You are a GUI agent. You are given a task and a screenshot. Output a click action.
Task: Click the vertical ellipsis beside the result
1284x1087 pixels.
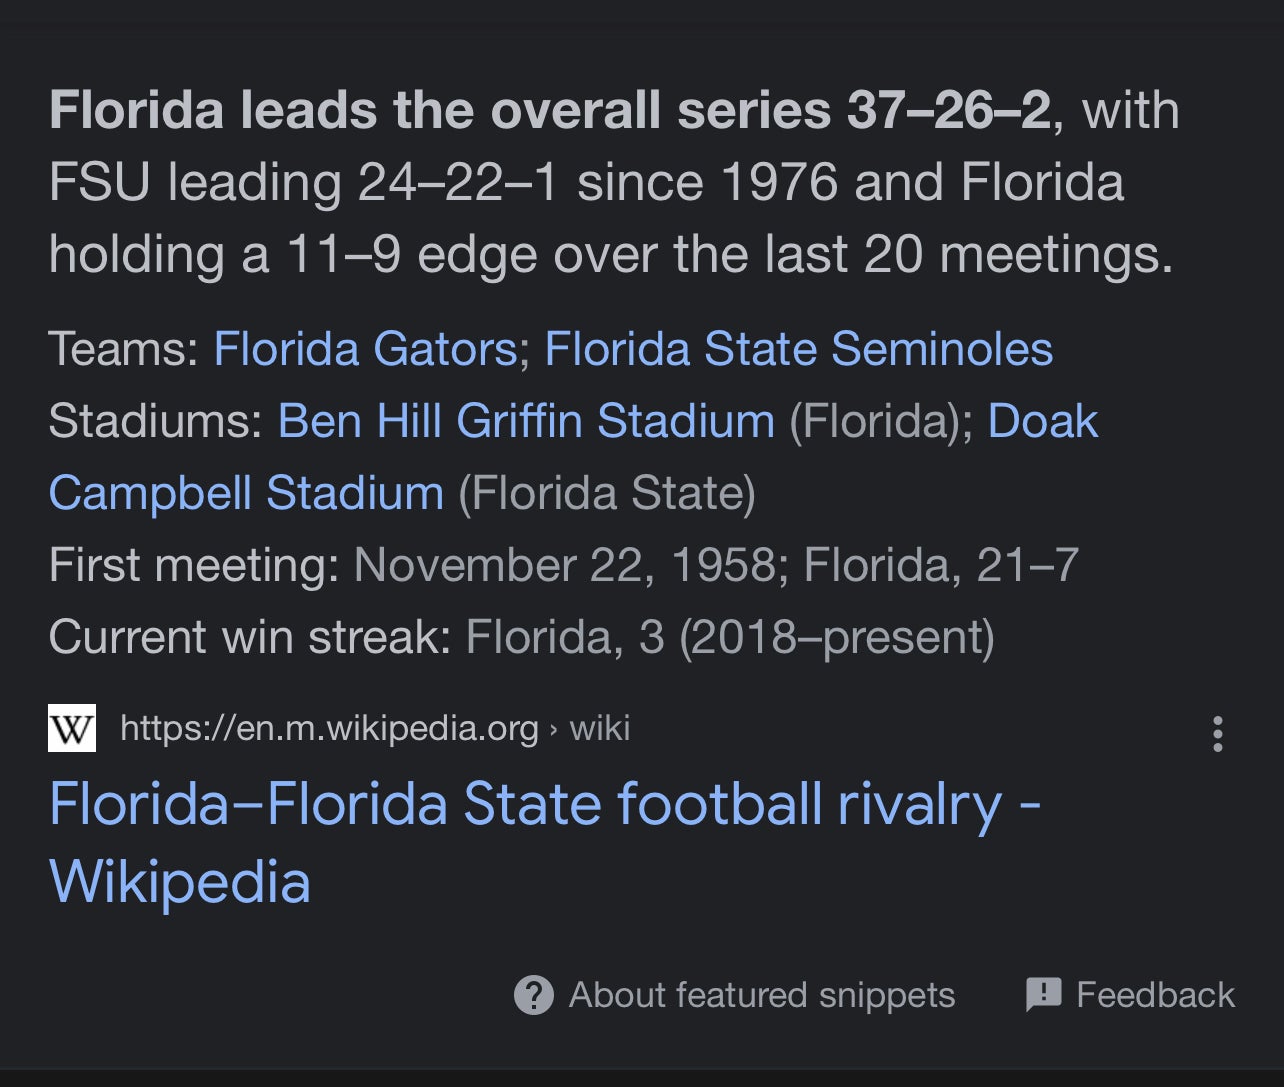click(x=1218, y=735)
